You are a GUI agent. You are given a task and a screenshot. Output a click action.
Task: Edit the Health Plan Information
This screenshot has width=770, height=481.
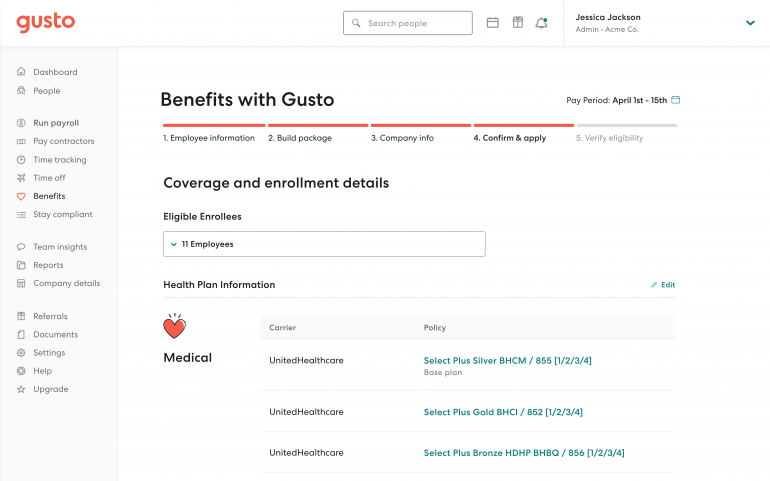point(663,285)
